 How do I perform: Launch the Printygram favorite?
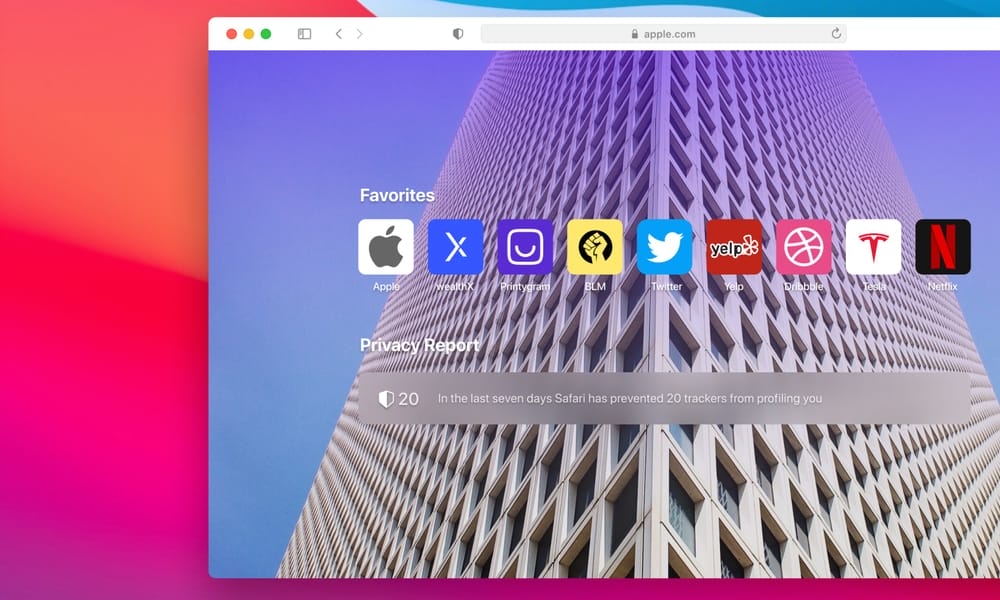pos(525,246)
